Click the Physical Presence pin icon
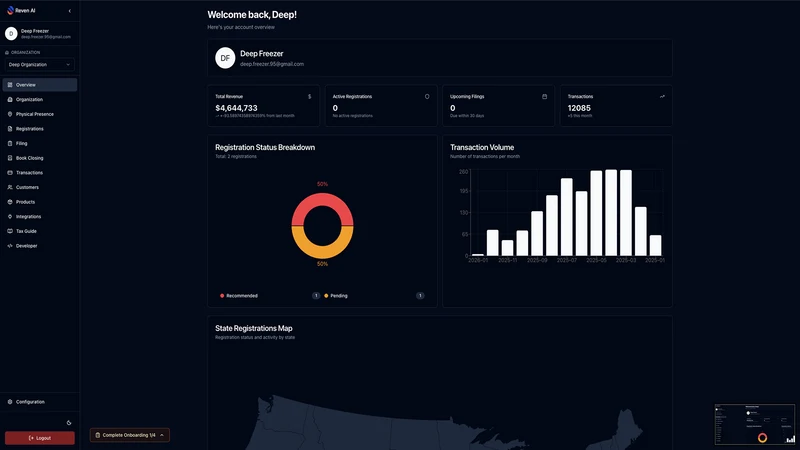 click(x=10, y=114)
